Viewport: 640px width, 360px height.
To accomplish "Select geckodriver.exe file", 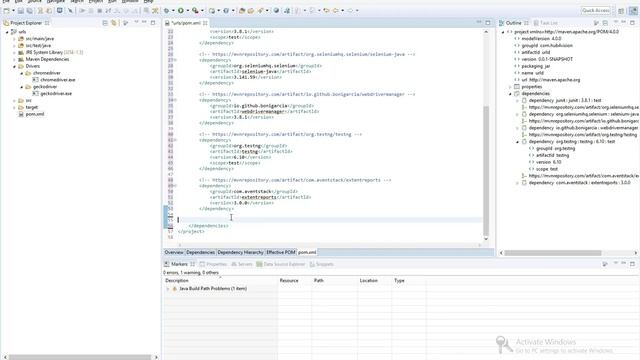I will 56,93.
